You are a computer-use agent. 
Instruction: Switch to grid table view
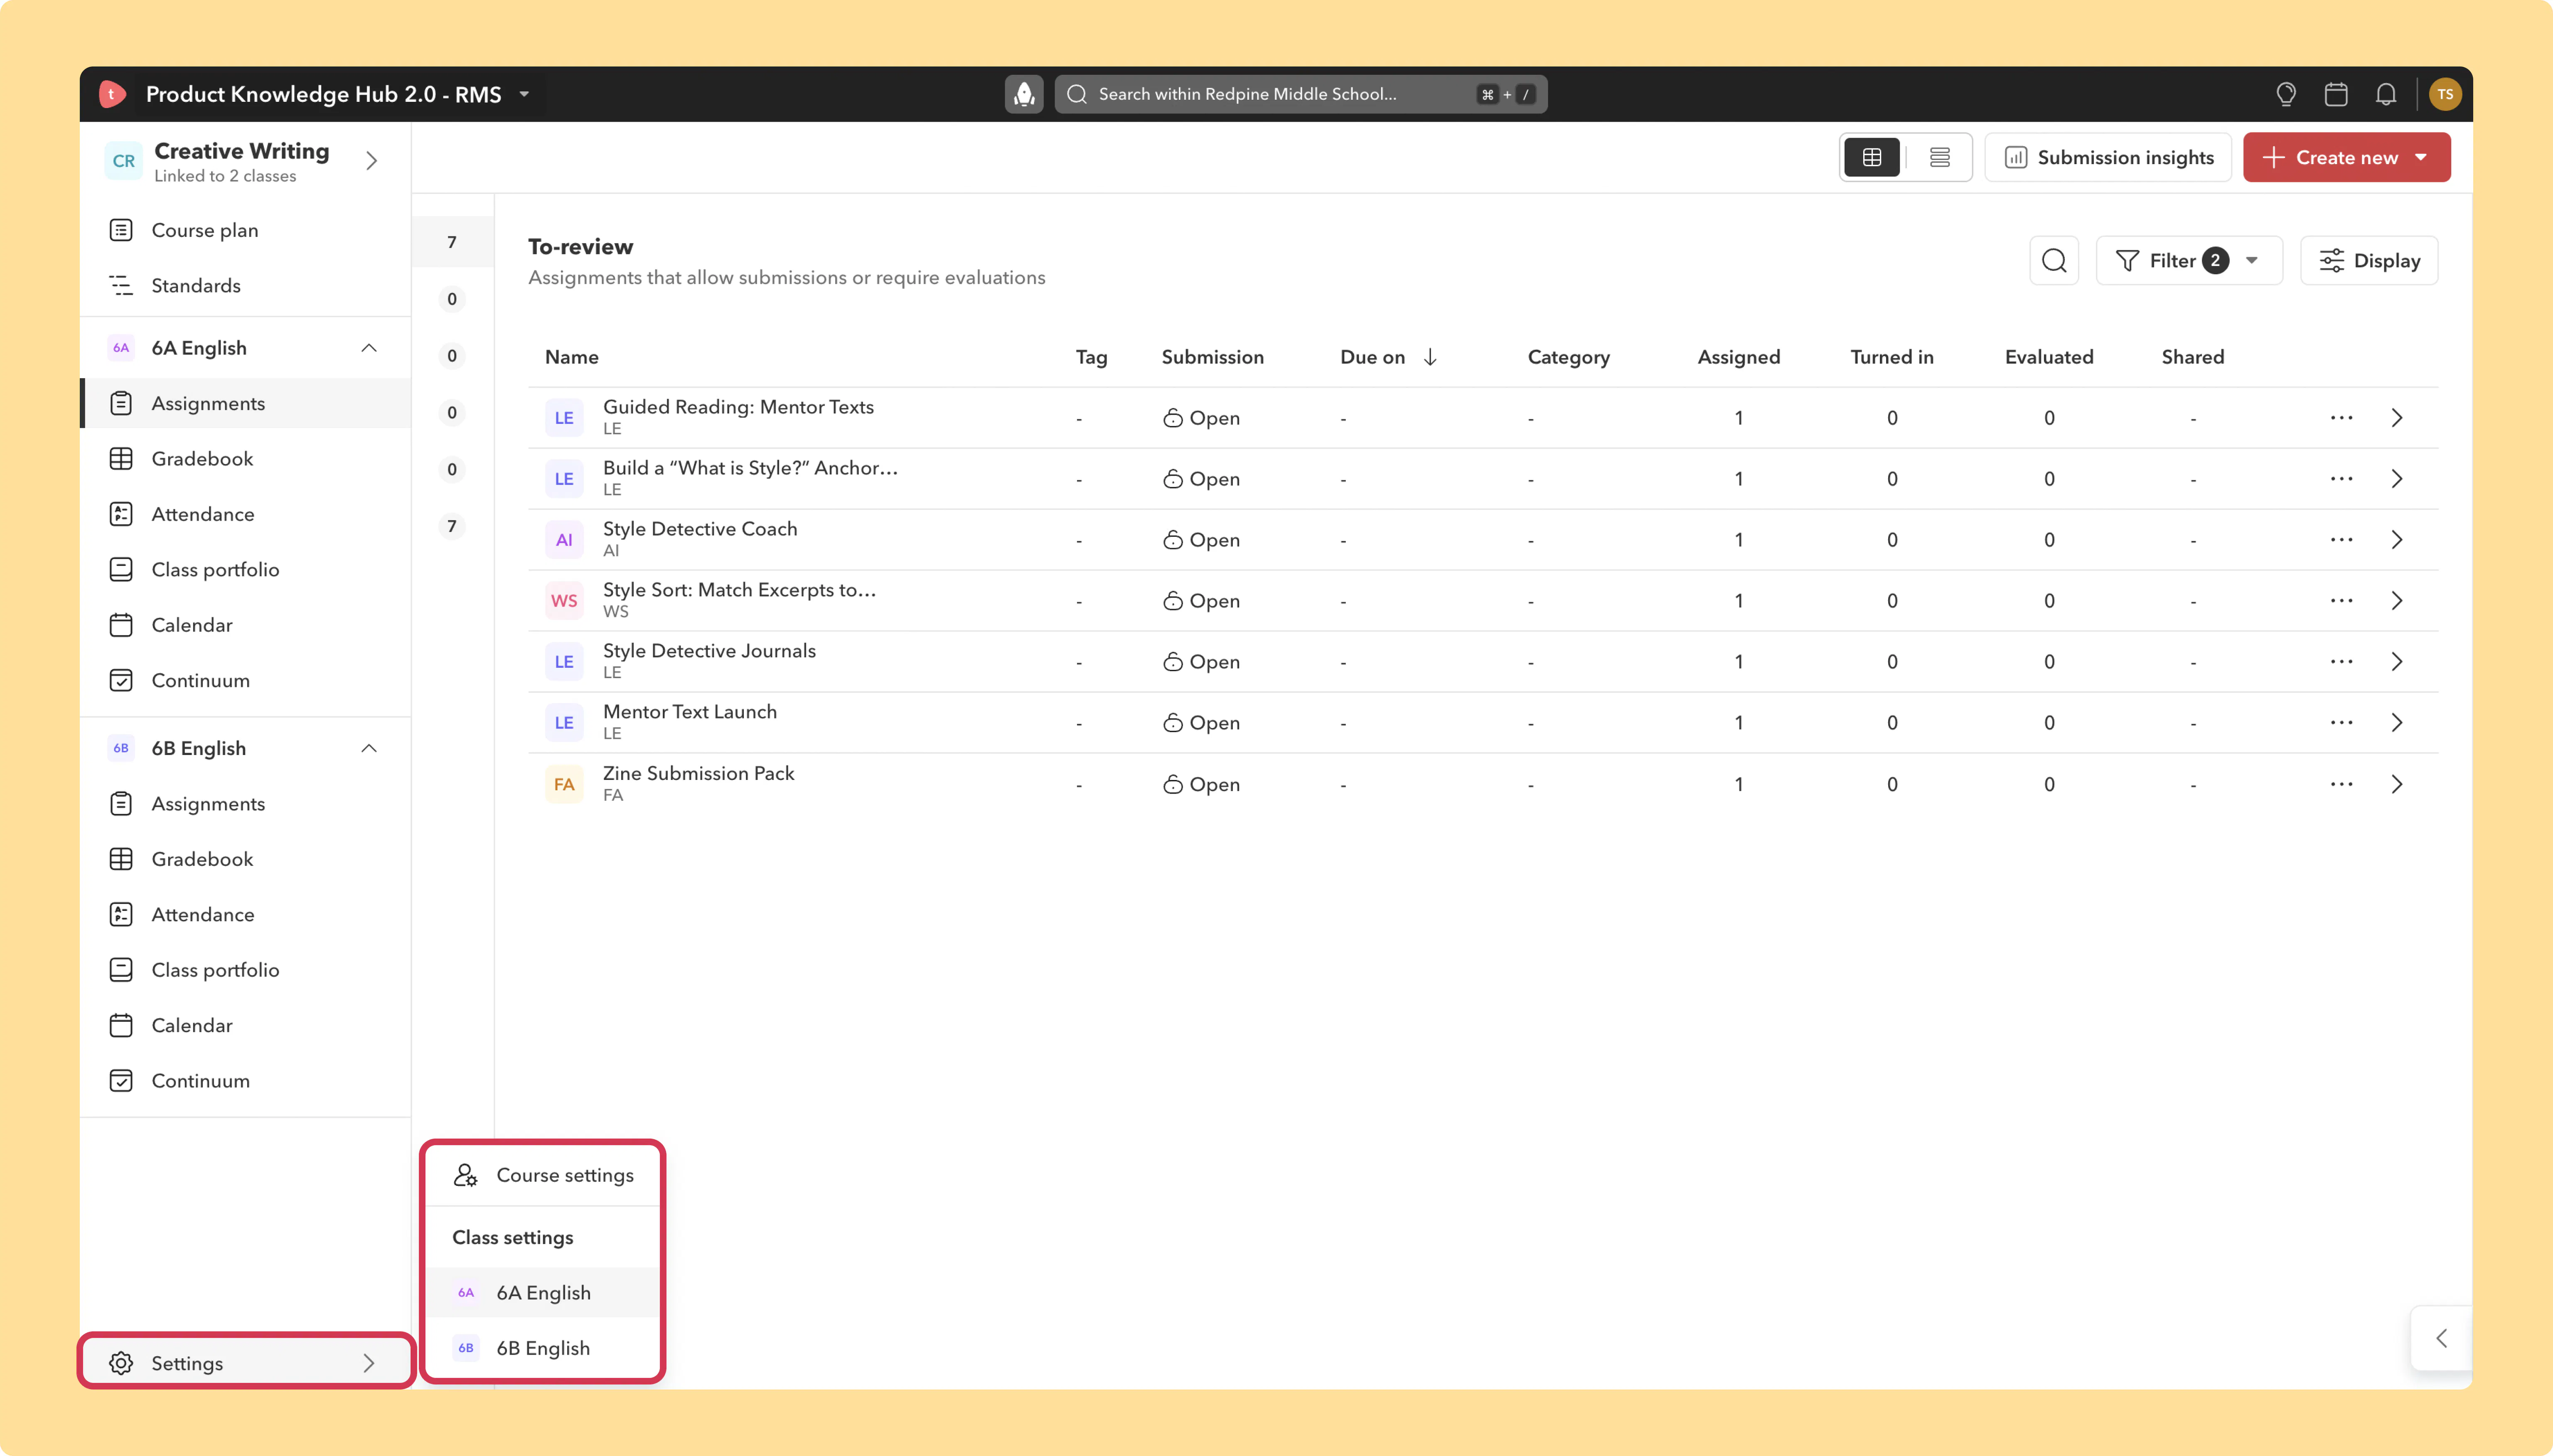pyautogui.click(x=1872, y=157)
